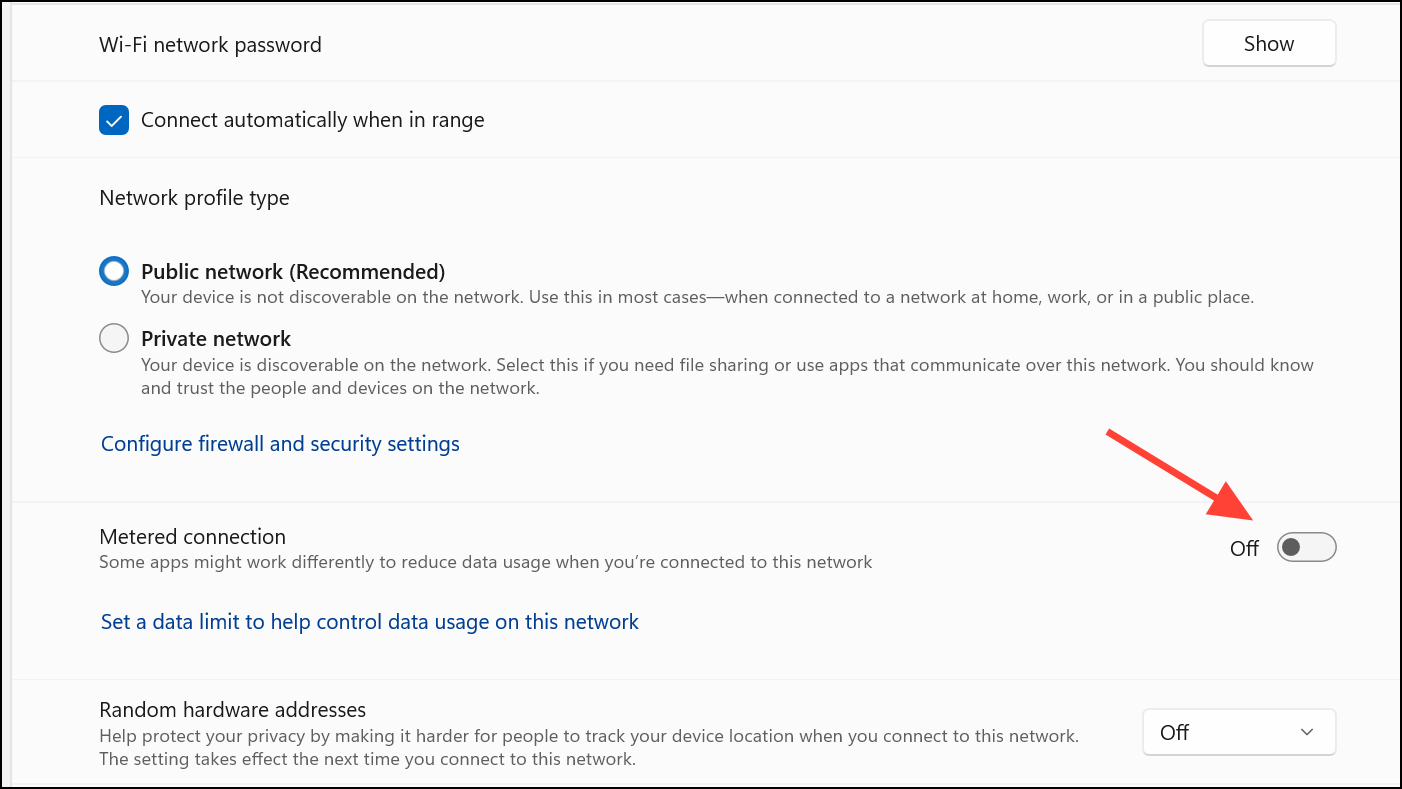Image resolution: width=1402 pixels, height=789 pixels.
Task: Click the Wi-Fi network password row label
Action: [210, 45]
